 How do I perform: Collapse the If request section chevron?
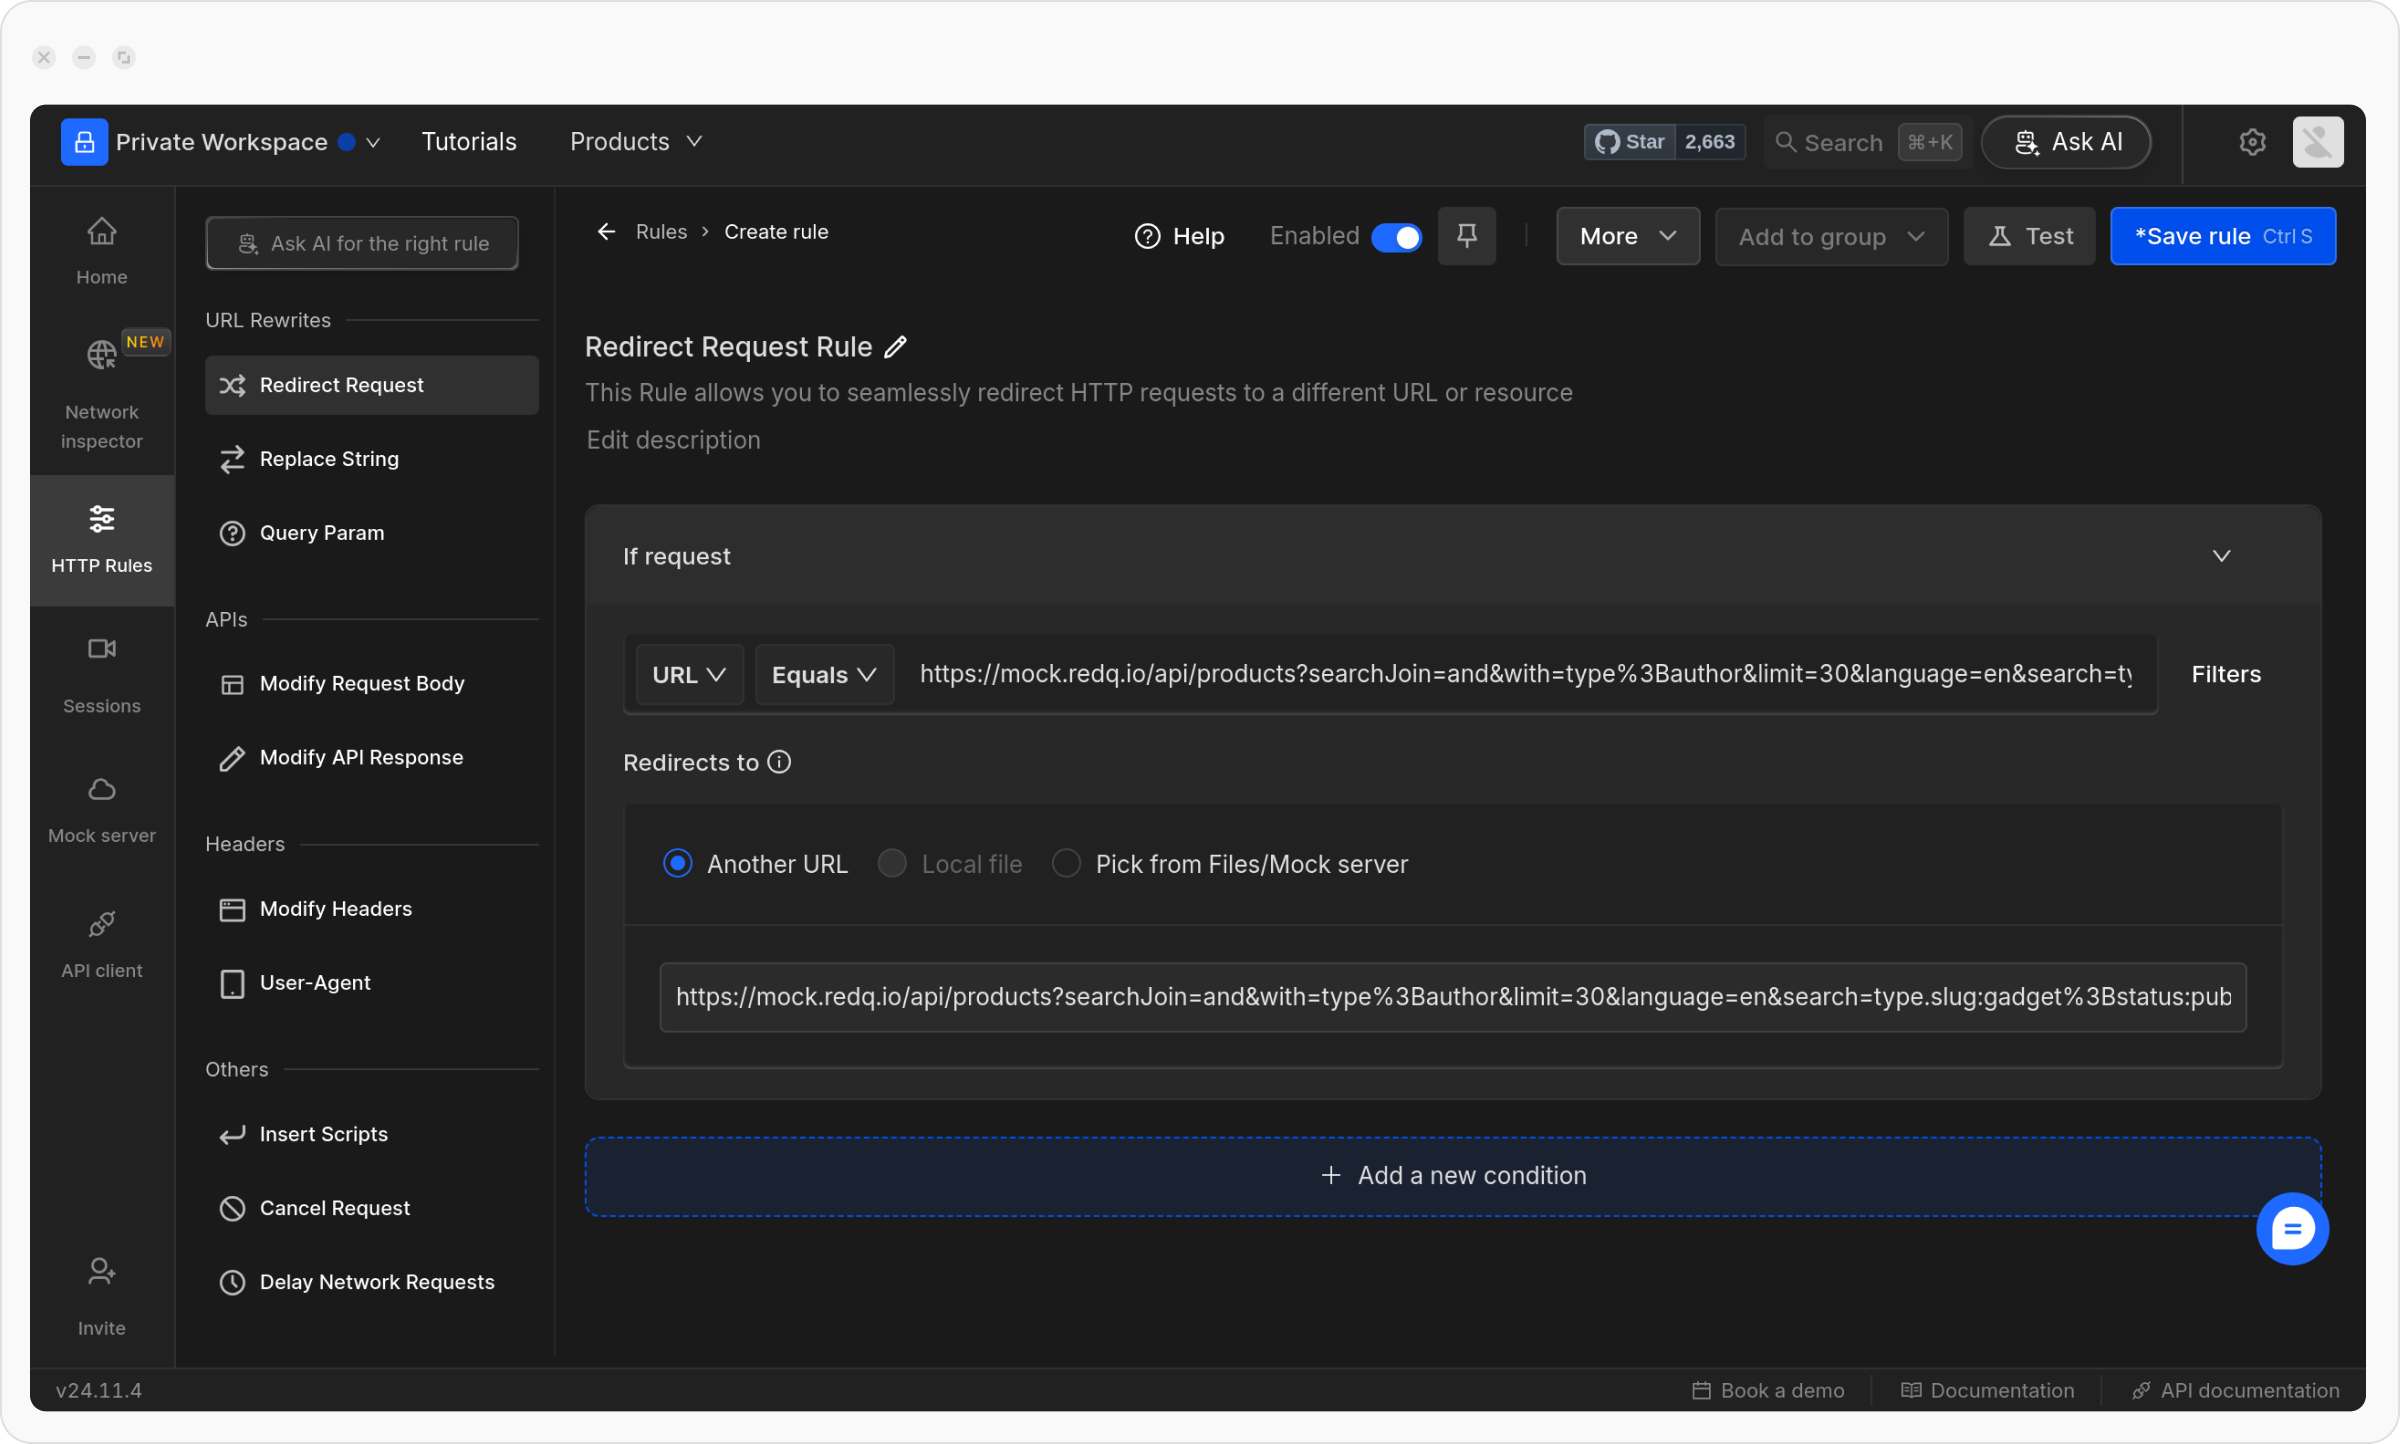click(x=2221, y=556)
